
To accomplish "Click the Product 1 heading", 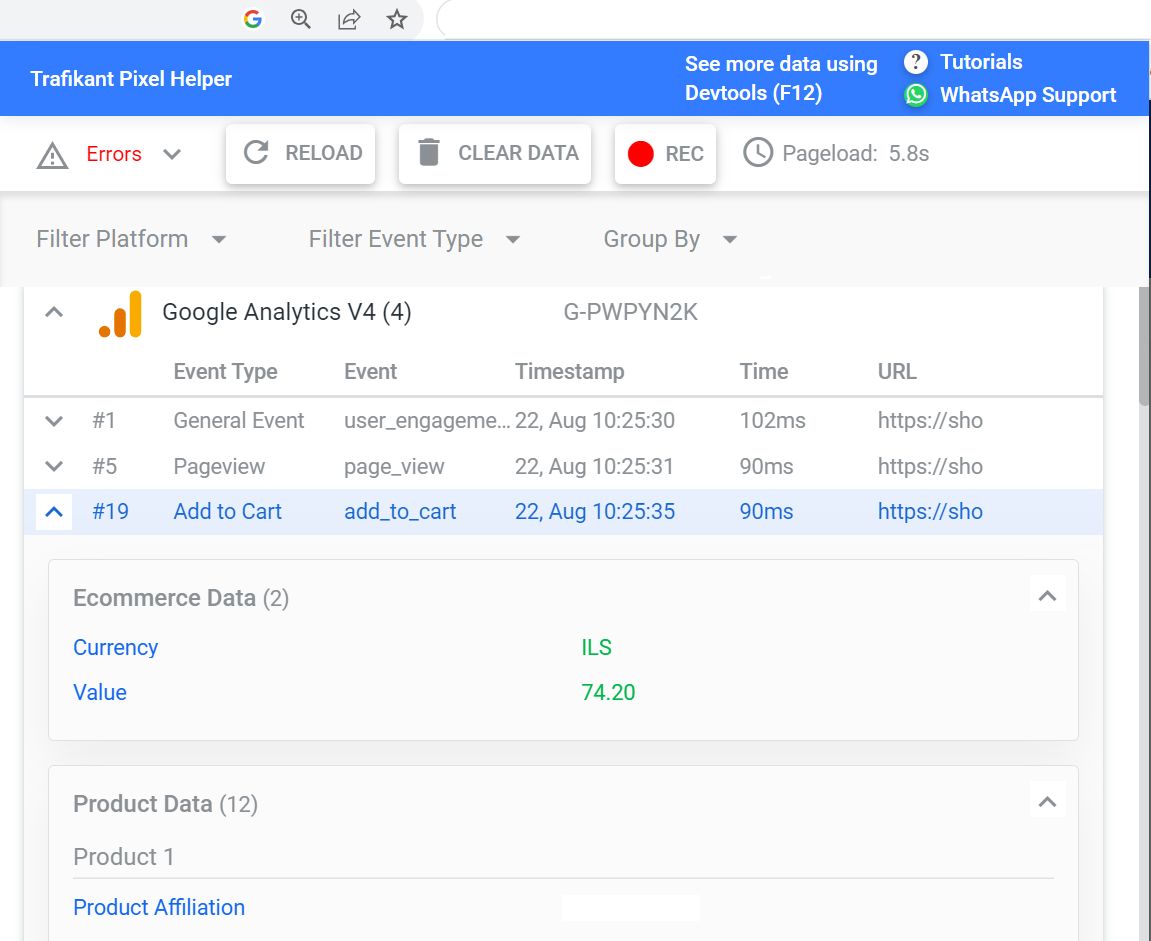I will click(x=123, y=857).
